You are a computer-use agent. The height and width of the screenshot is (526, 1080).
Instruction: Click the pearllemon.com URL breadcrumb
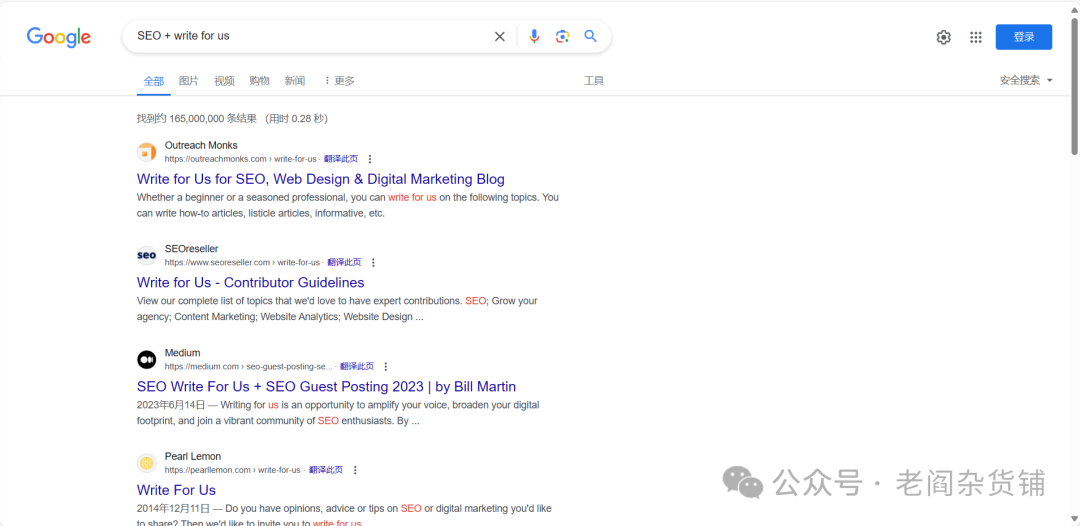pos(233,470)
